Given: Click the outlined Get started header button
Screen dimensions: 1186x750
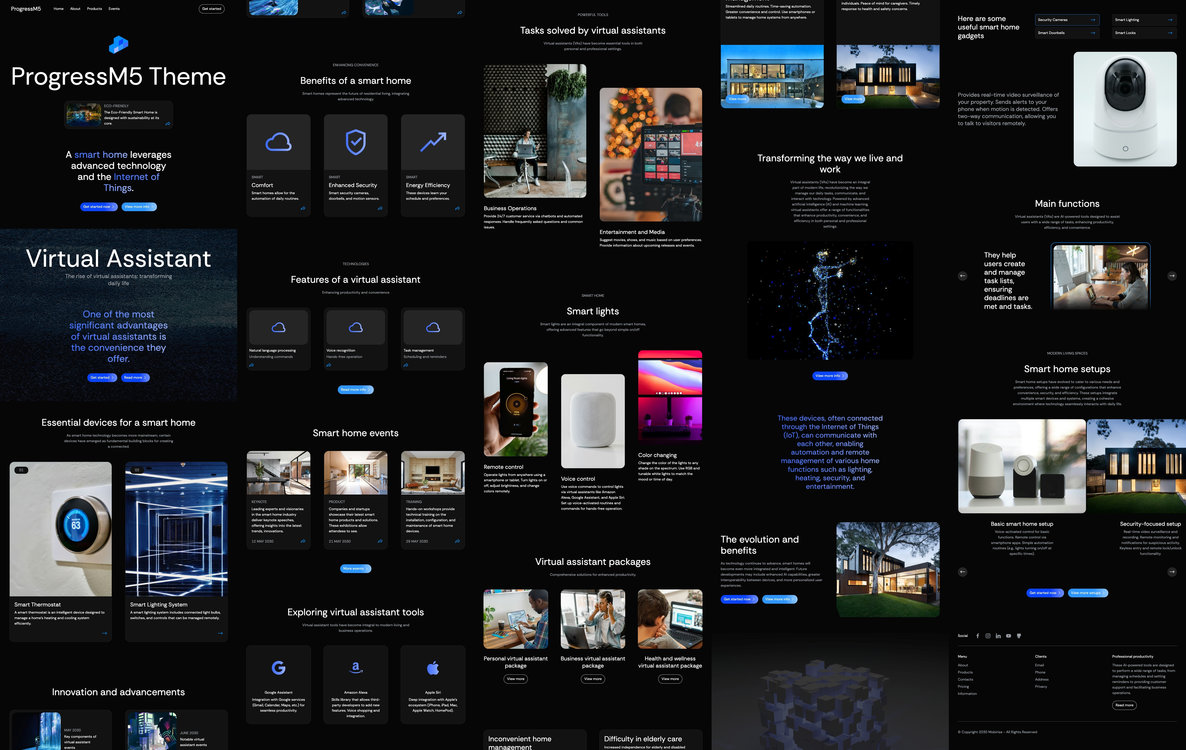Looking at the screenshot, I should [x=211, y=8].
